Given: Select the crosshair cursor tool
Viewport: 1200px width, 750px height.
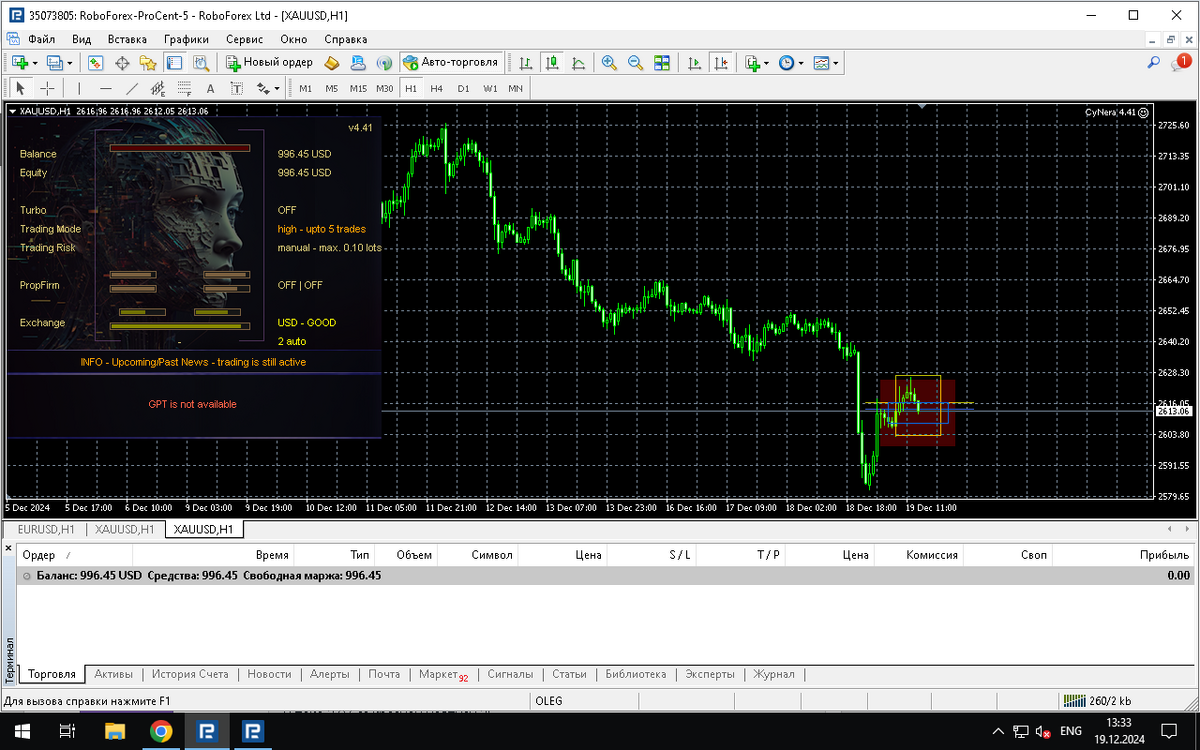Looking at the screenshot, I should click(x=47, y=88).
